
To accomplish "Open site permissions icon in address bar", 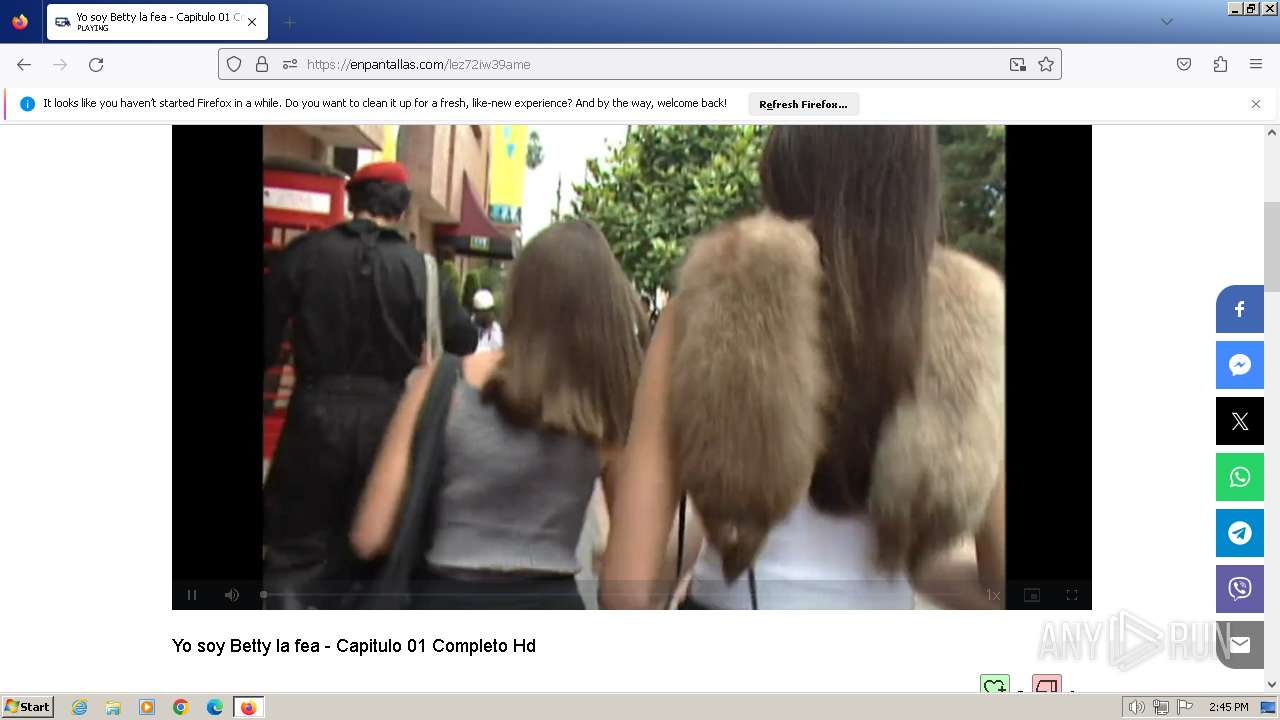I will point(290,64).
